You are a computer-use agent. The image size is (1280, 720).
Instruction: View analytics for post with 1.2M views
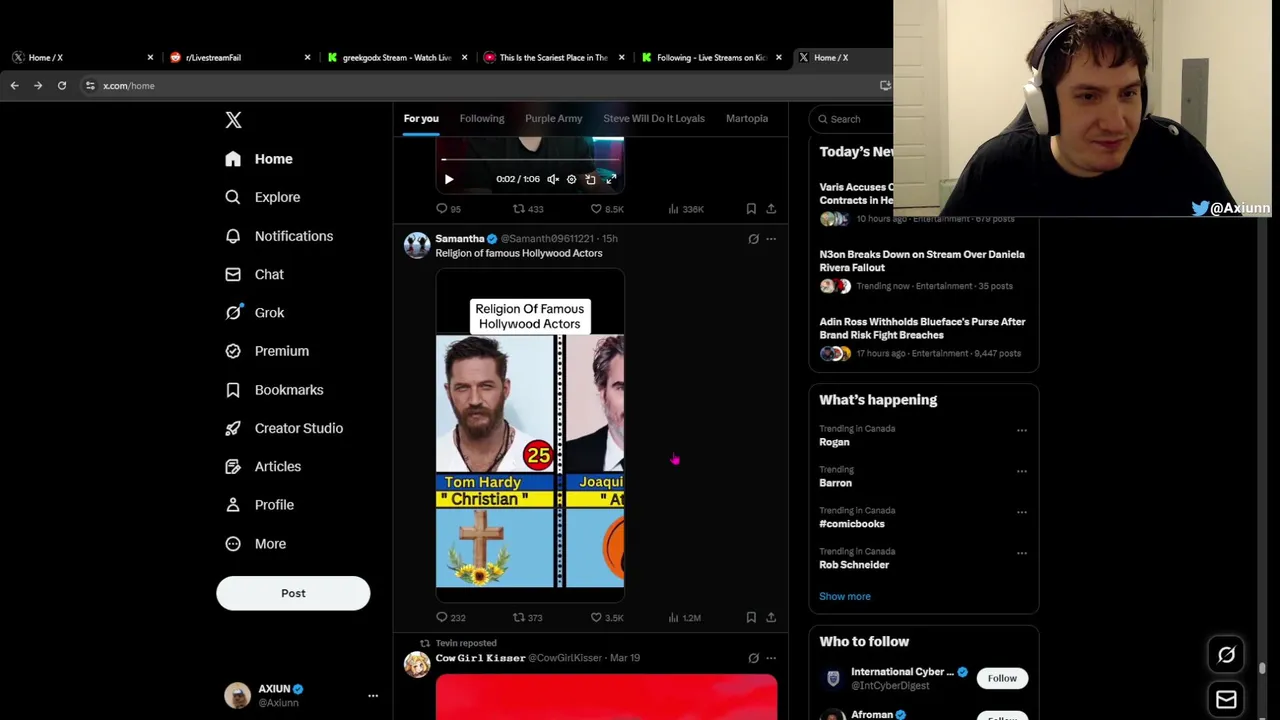(685, 618)
